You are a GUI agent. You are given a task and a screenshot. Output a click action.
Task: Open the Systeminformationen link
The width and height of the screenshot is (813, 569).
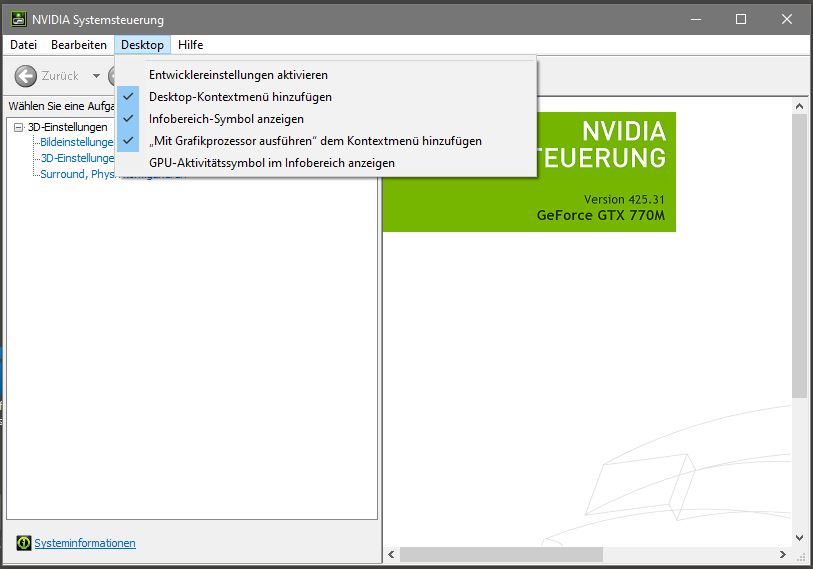pos(85,543)
